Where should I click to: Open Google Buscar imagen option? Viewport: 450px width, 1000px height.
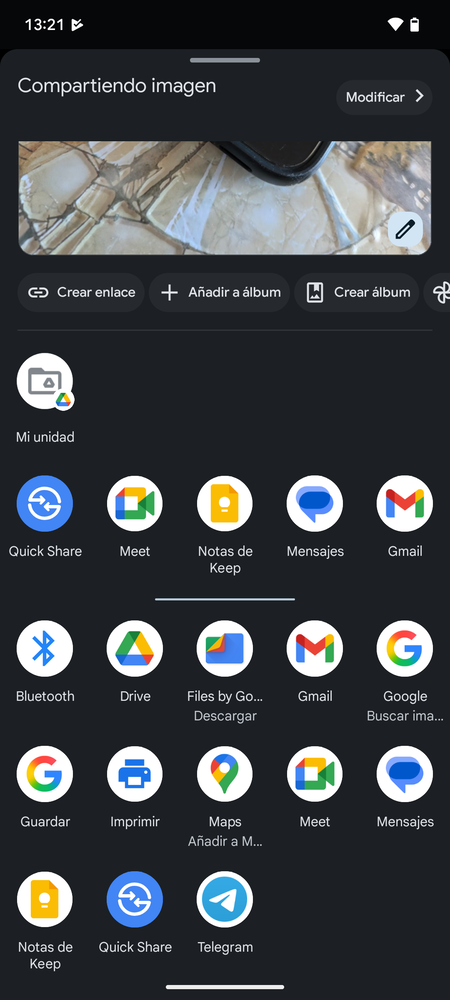(405, 649)
